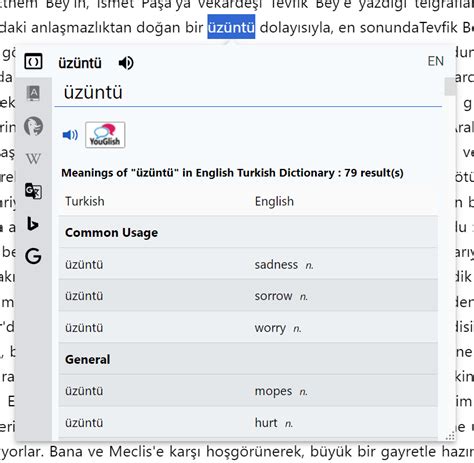The image size is (474, 463).
Task: Play header speaker pronunciation next to üzüntü
Action: tap(126, 63)
